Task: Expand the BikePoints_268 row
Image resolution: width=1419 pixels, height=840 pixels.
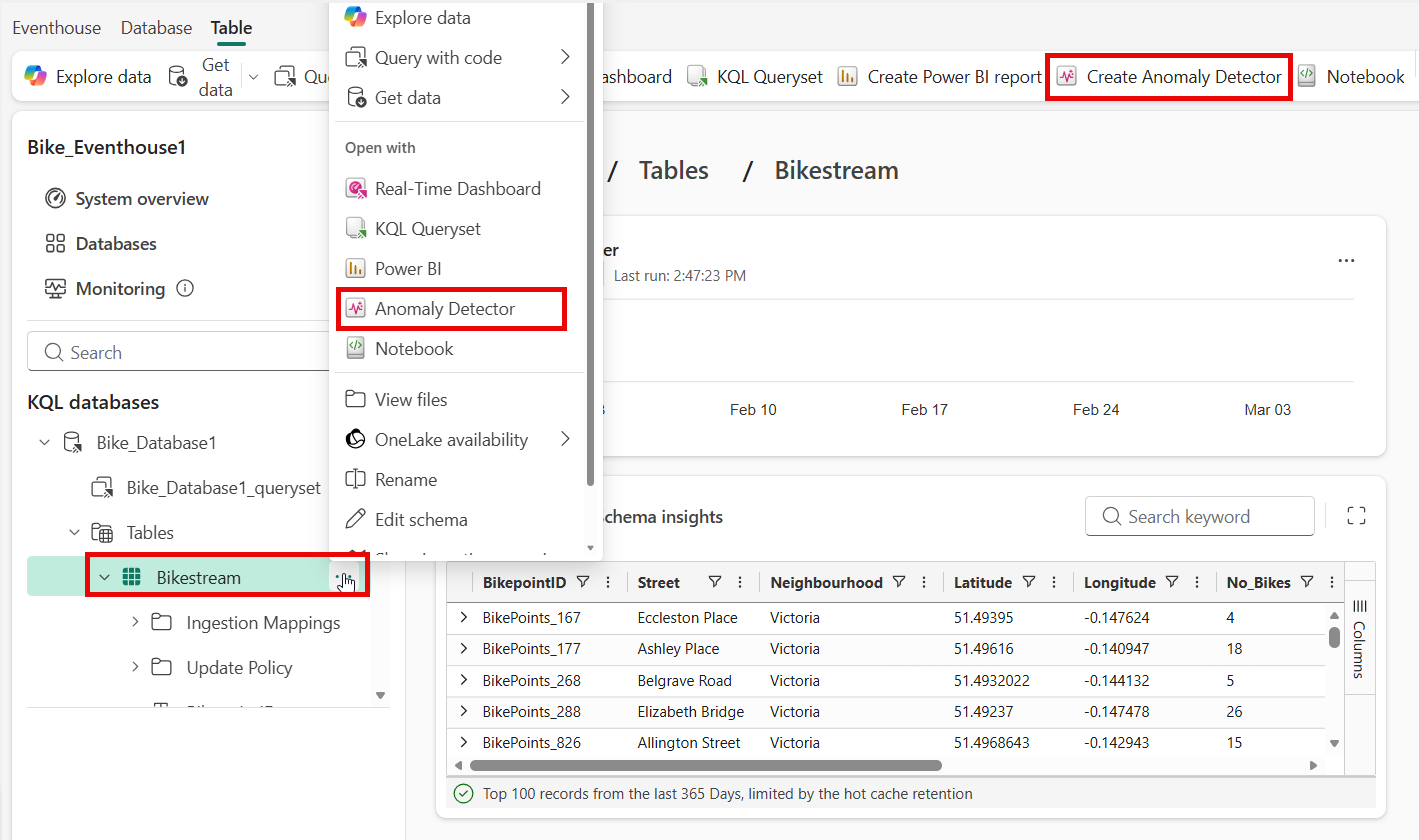Action: (463, 680)
